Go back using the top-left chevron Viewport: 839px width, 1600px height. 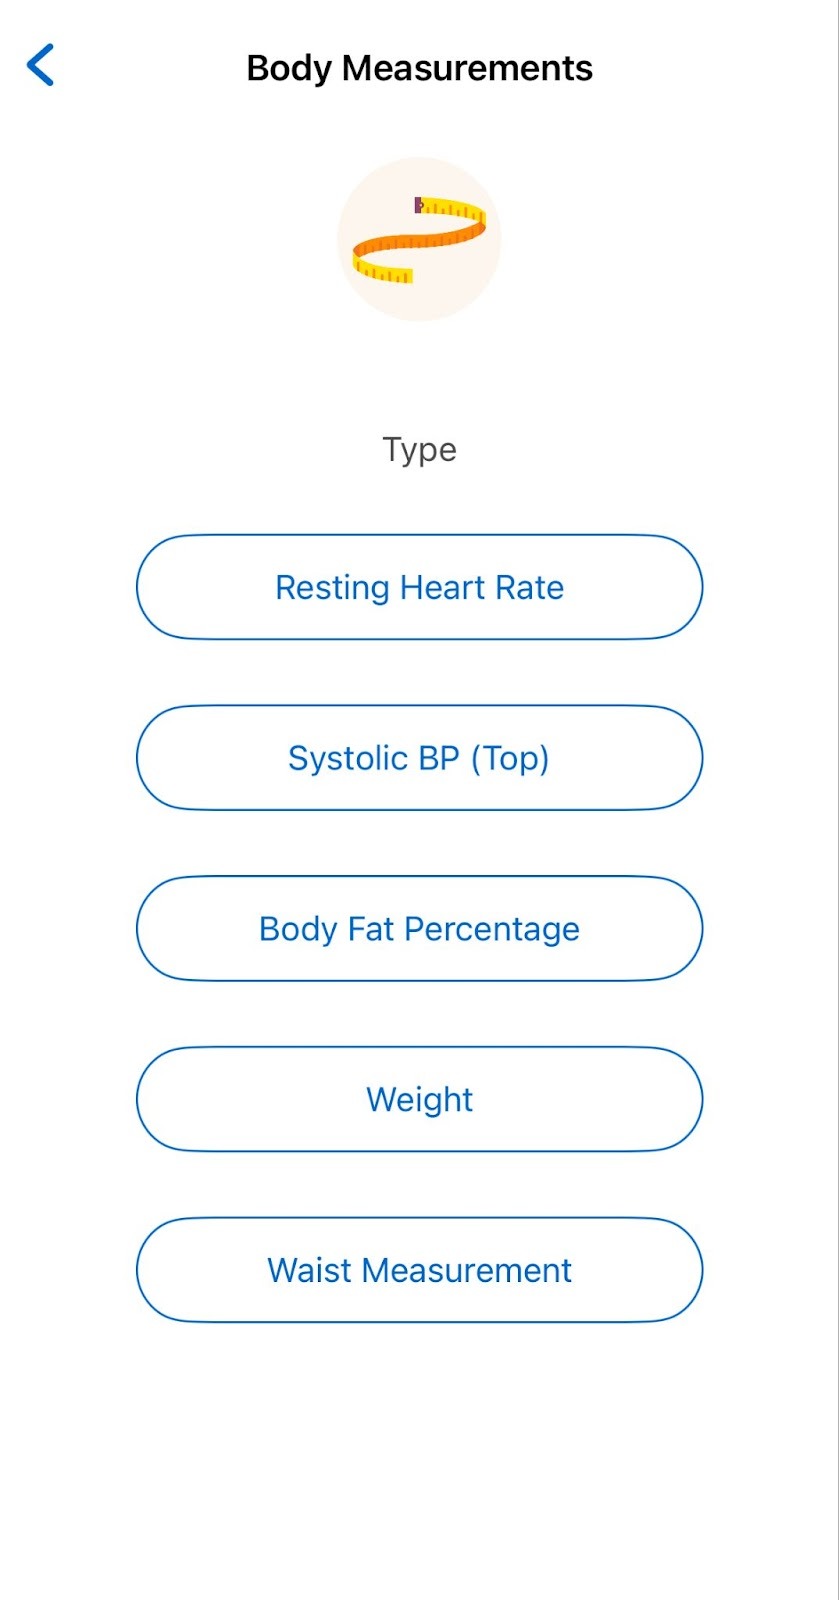click(x=40, y=66)
